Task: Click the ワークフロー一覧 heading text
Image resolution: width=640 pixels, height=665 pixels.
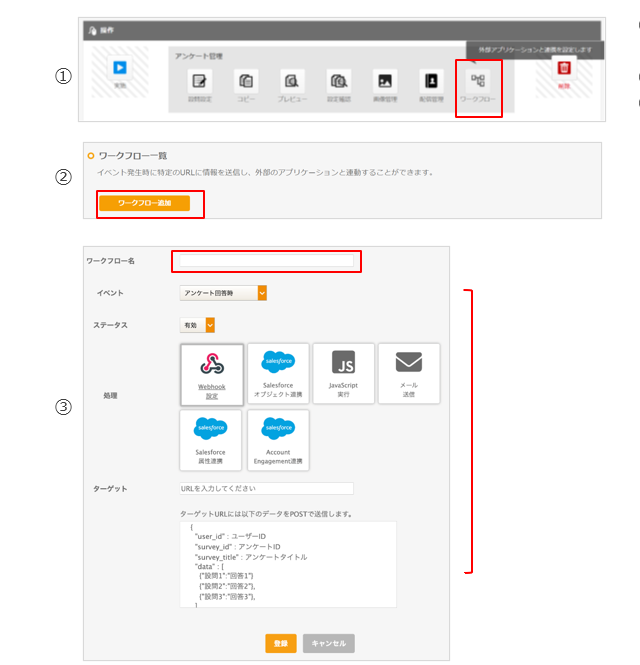Action: [x=133, y=156]
